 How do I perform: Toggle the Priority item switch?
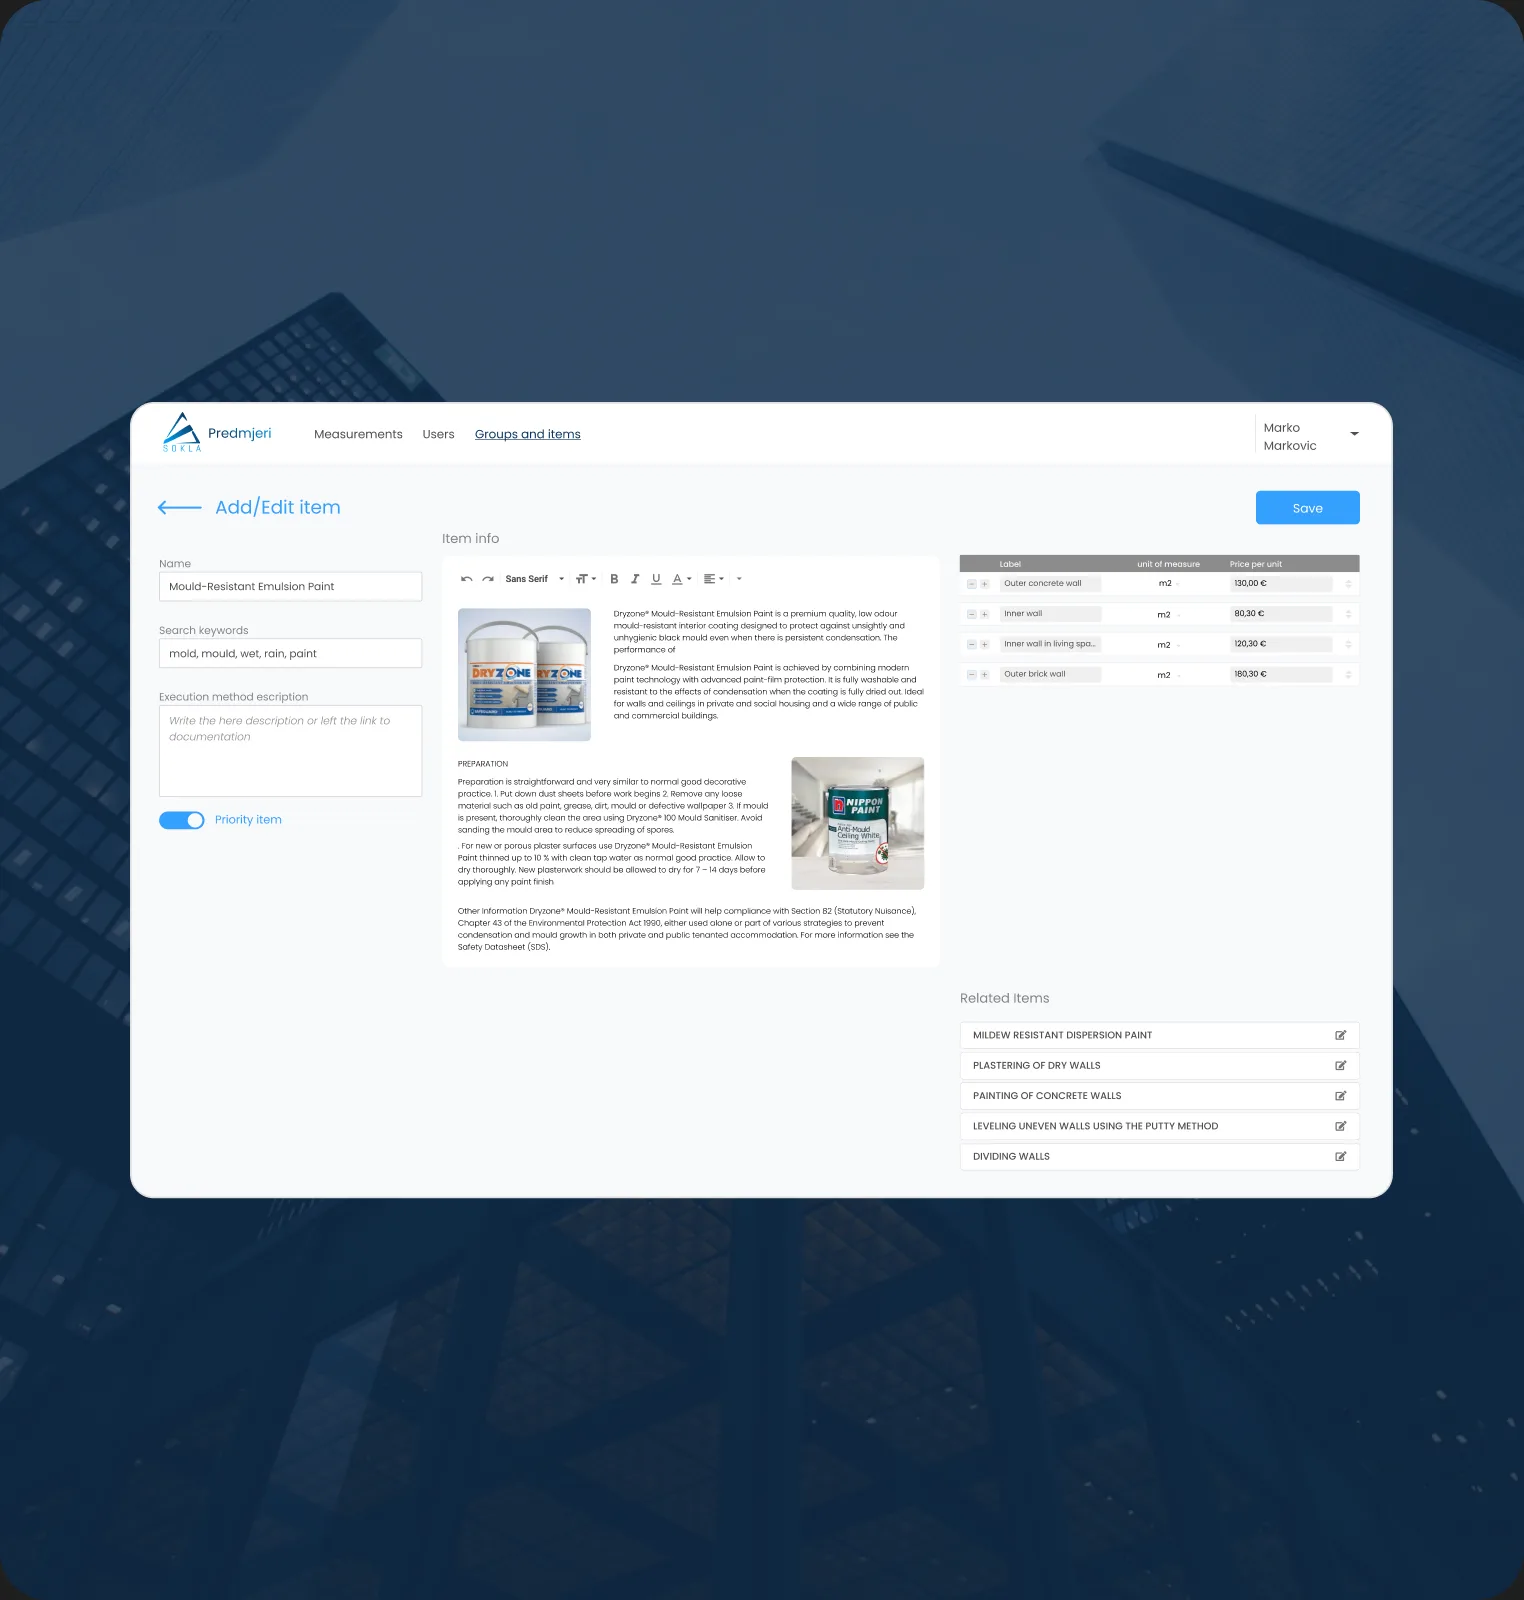(x=182, y=820)
